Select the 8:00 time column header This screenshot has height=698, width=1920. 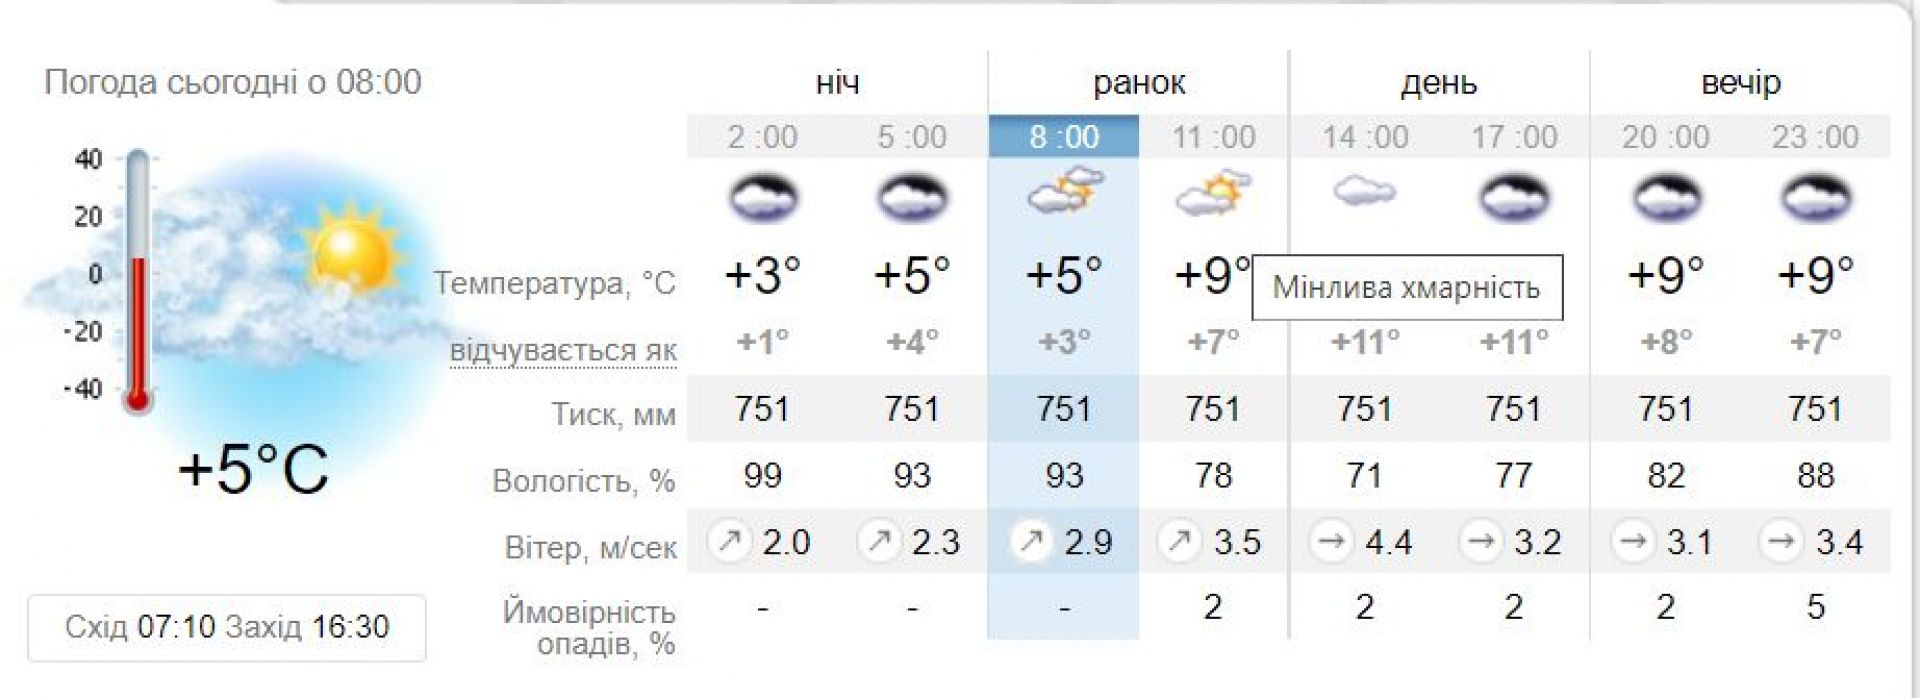(x=1064, y=136)
